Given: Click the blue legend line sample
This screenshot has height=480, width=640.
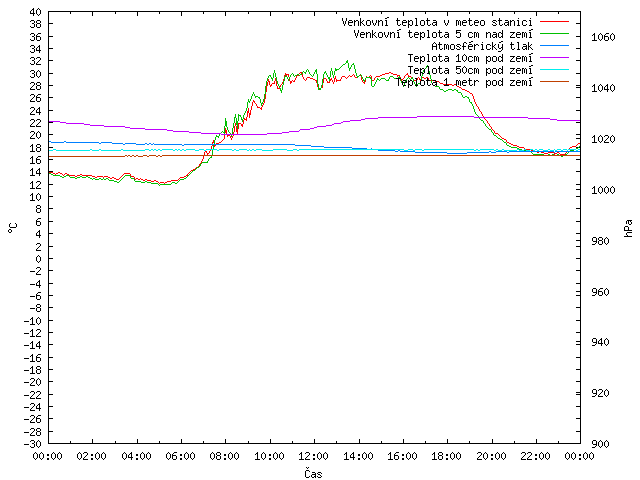Looking at the screenshot, I should click(554, 46).
